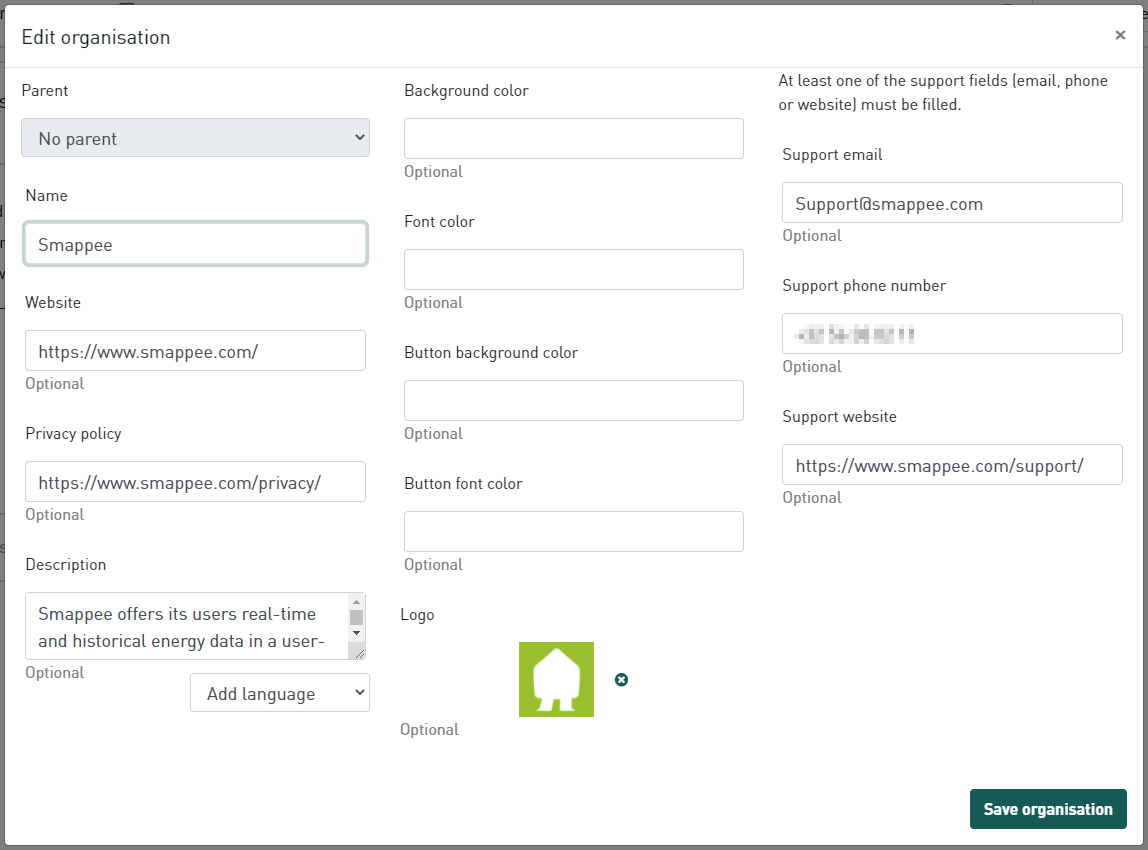Screen dimensions: 1148x850
Task: Focus the Name field containing Smappee
Action: (x=195, y=244)
